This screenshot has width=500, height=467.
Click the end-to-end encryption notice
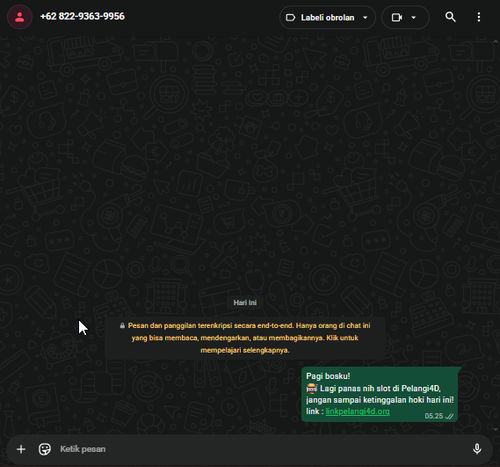tap(245, 338)
